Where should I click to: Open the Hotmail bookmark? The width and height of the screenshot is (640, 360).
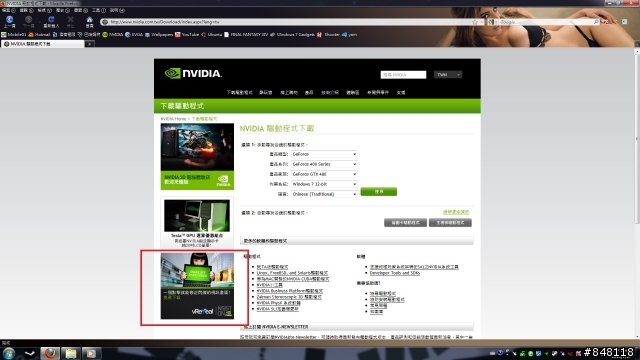(x=39, y=35)
